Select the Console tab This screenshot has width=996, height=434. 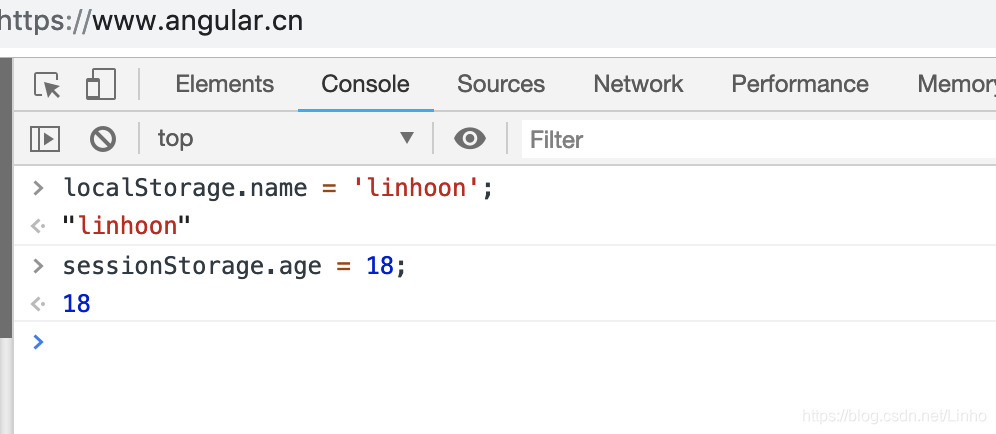click(365, 84)
